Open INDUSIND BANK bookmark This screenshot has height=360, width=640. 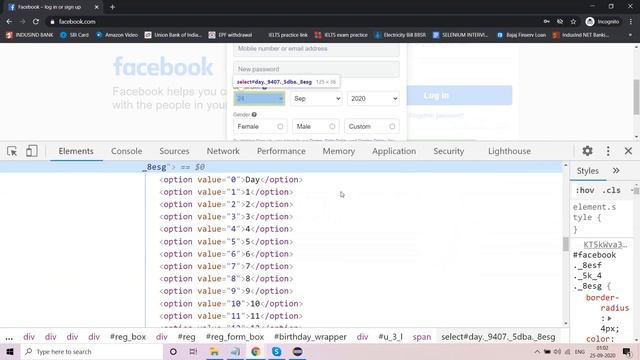(30, 35)
